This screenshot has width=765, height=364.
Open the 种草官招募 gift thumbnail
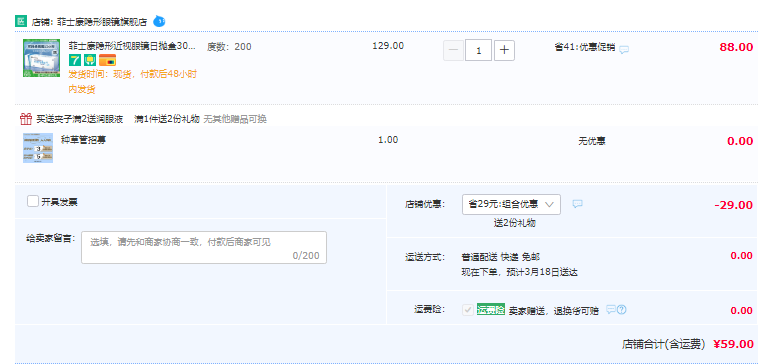click(38, 148)
